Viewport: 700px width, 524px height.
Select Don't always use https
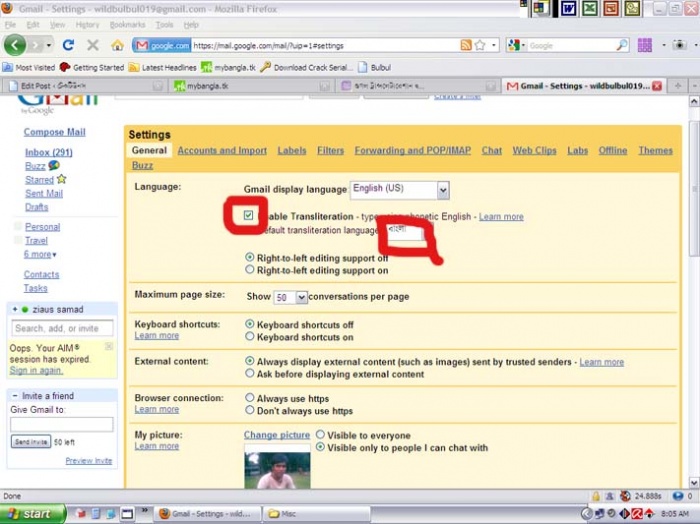[250, 410]
